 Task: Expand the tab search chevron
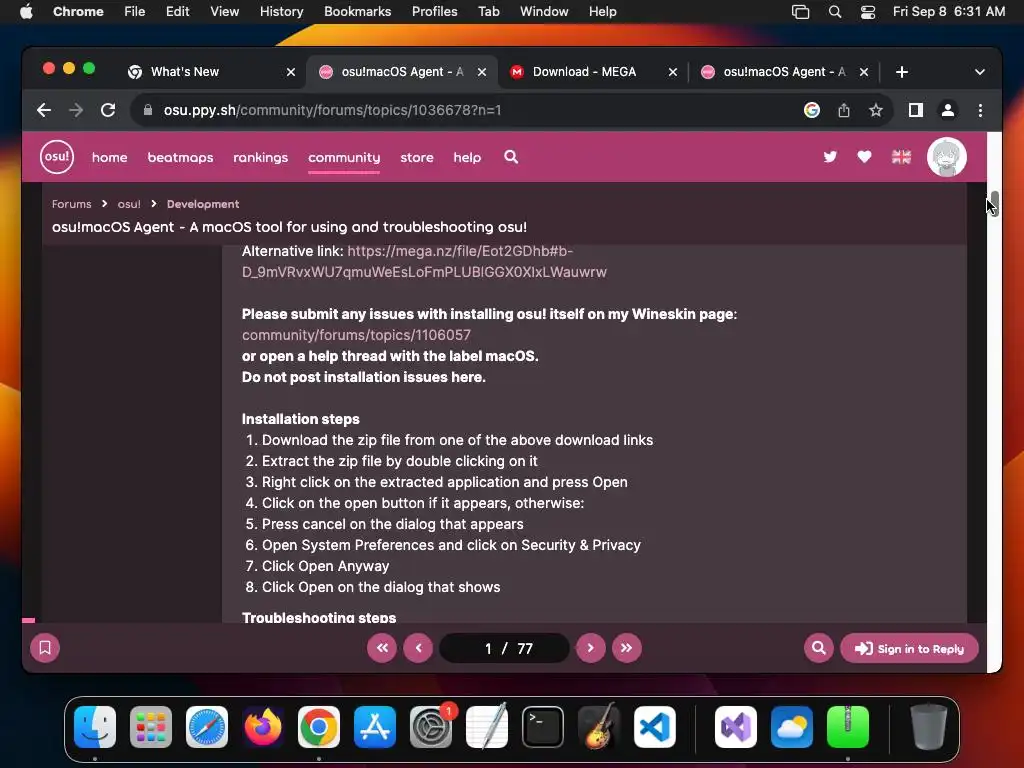pos(980,72)
